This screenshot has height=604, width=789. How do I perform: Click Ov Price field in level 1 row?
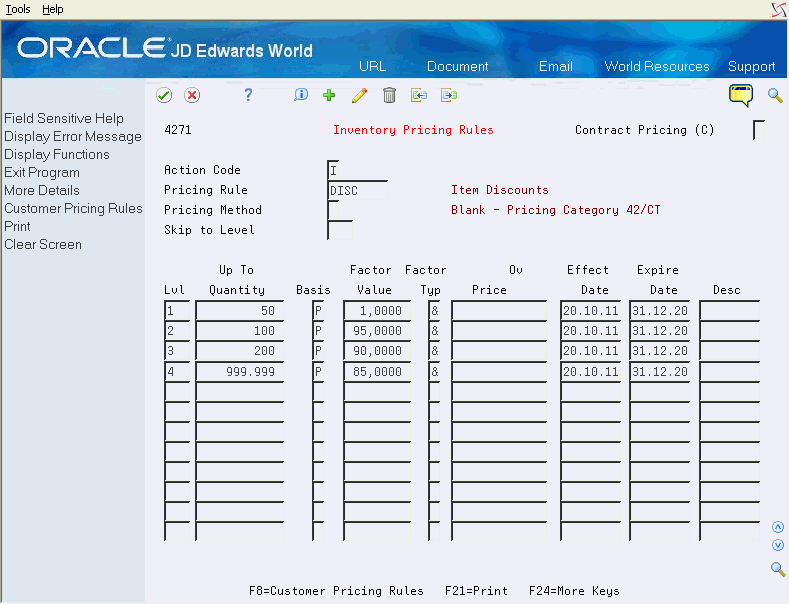[x=499, y=311]
